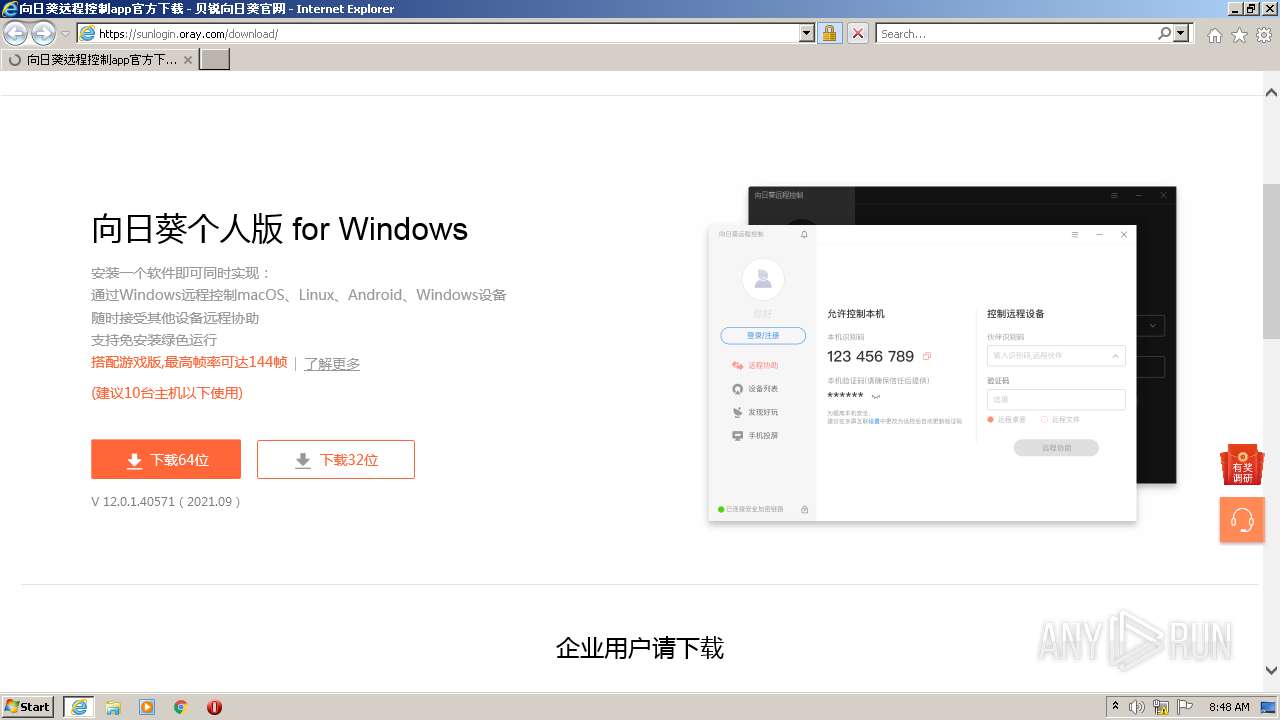Click the 8:48 AM system clock
The height and width of the screenshot is (720, 1280).
point(1229,707)
